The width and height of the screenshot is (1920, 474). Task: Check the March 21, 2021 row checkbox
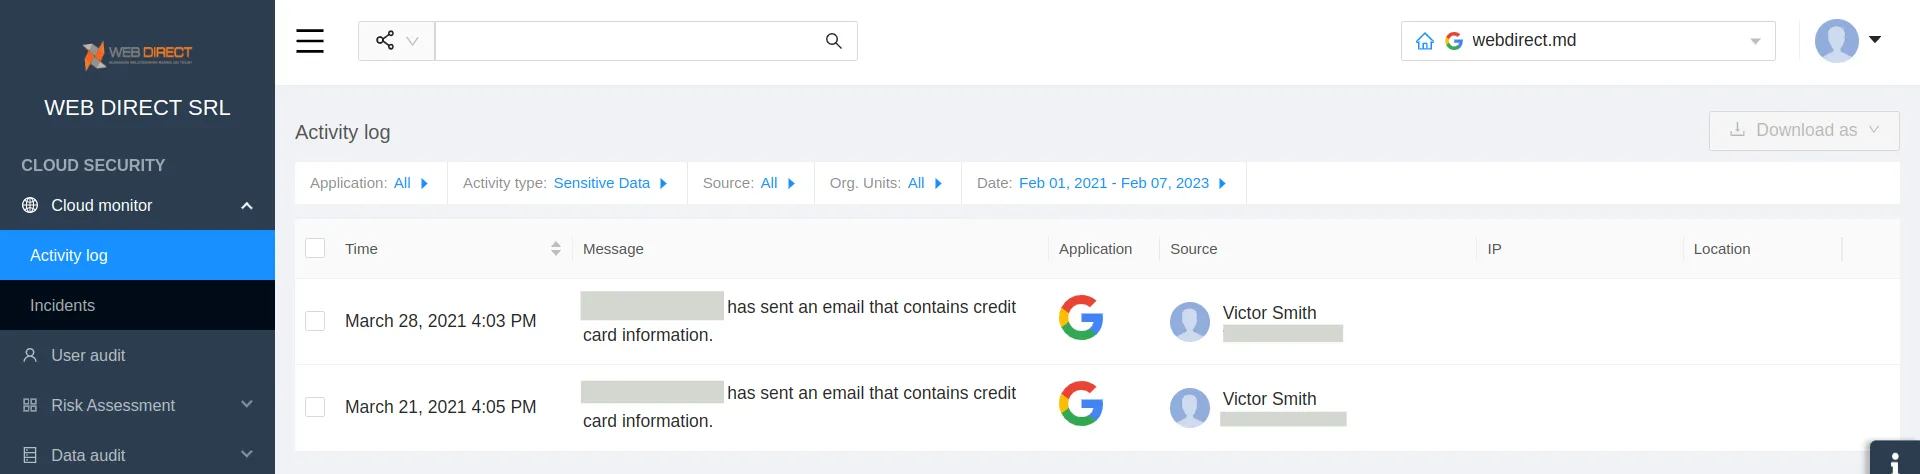(x=315, y=407)
